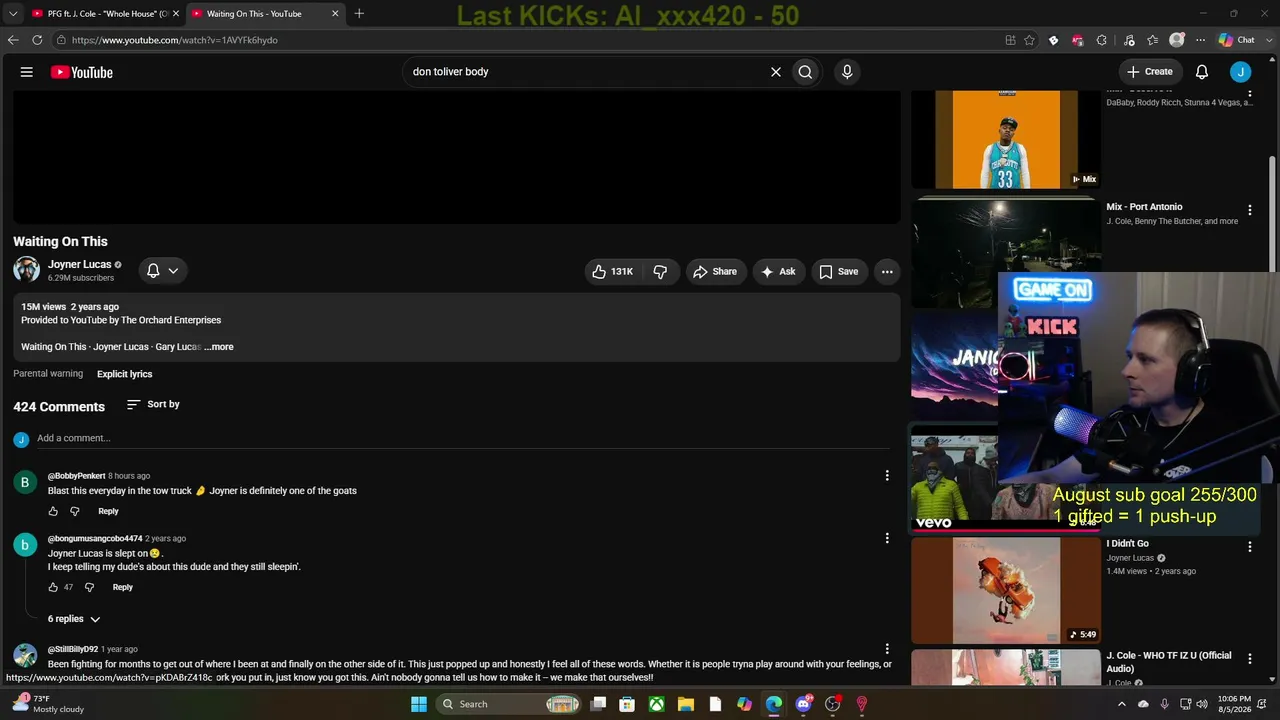Go to the YouTube home logo
Viewport: 1280px width, 720px height.
click(x=82, y=72)
